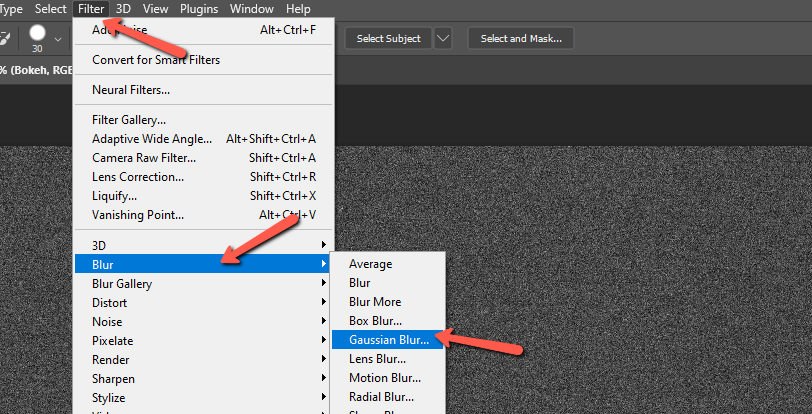The width and height of the screenshot is (812, 414).
Task: Select Liquify from the Filter menu
Action: click(115, 196)
